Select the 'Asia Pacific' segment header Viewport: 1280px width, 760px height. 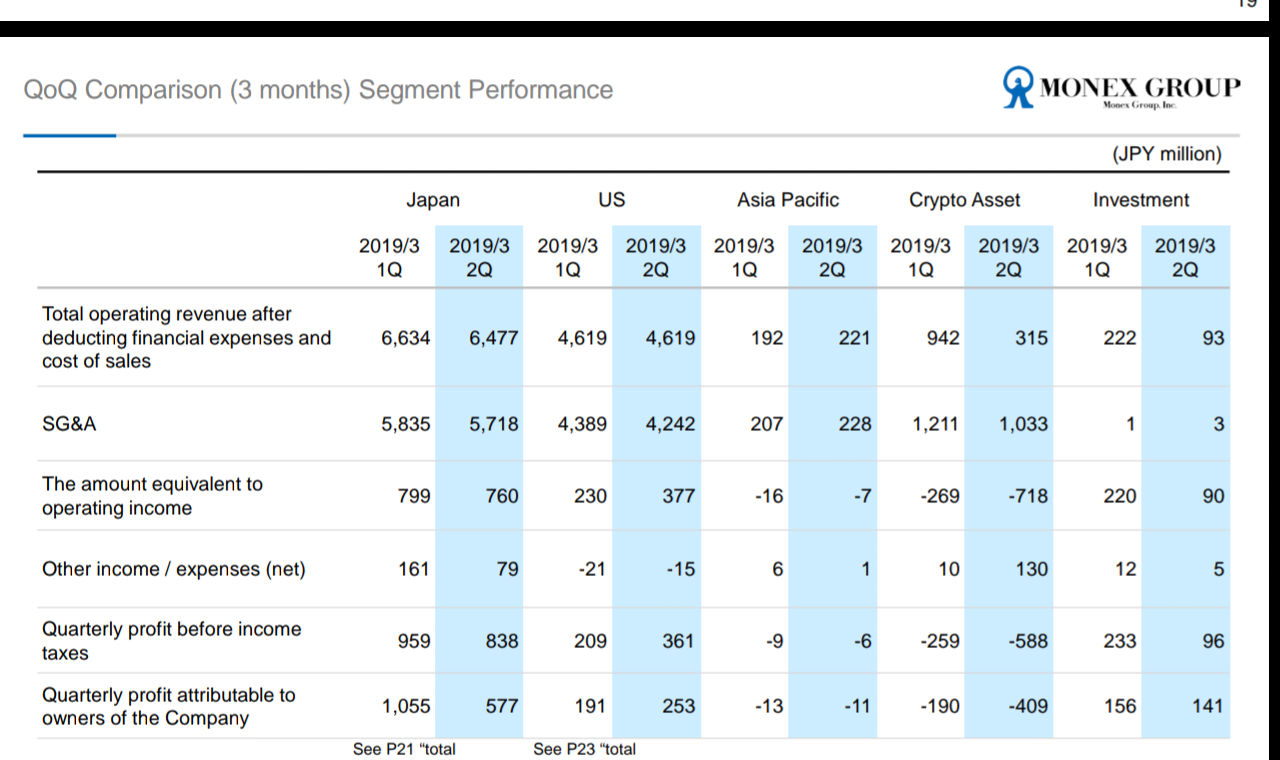(x=788, y=200)
